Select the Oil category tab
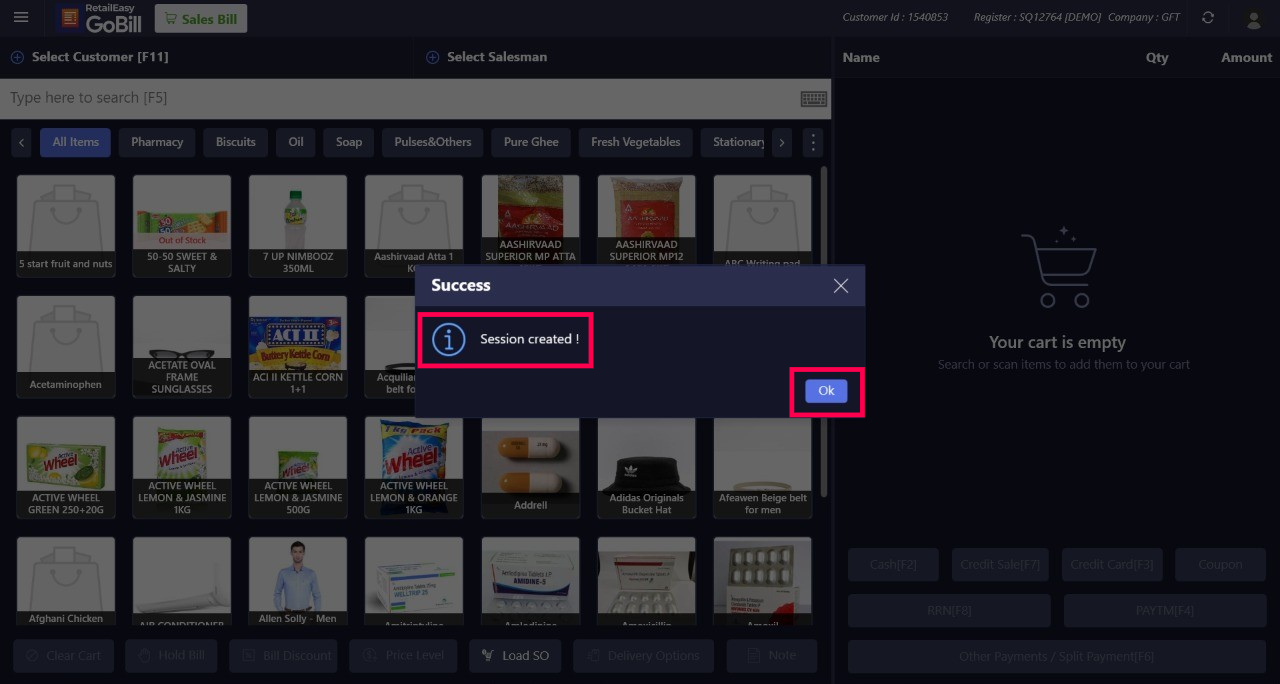This screenshot has height=684, width=1280. 296,142
